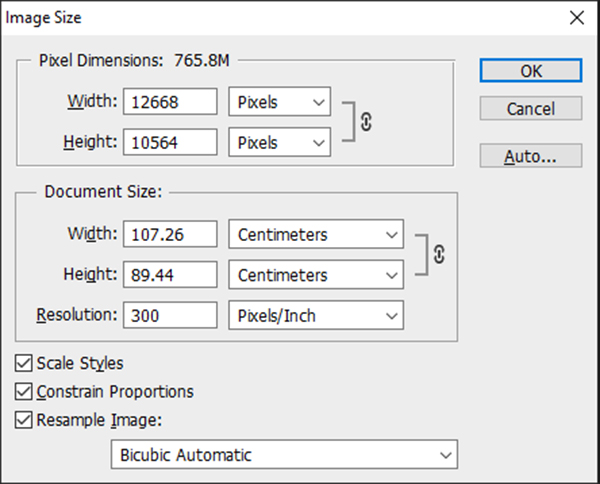Toggle the Scale Styles checkbox
The height and width of the screenshot is (484, 600).
[23, 363]
